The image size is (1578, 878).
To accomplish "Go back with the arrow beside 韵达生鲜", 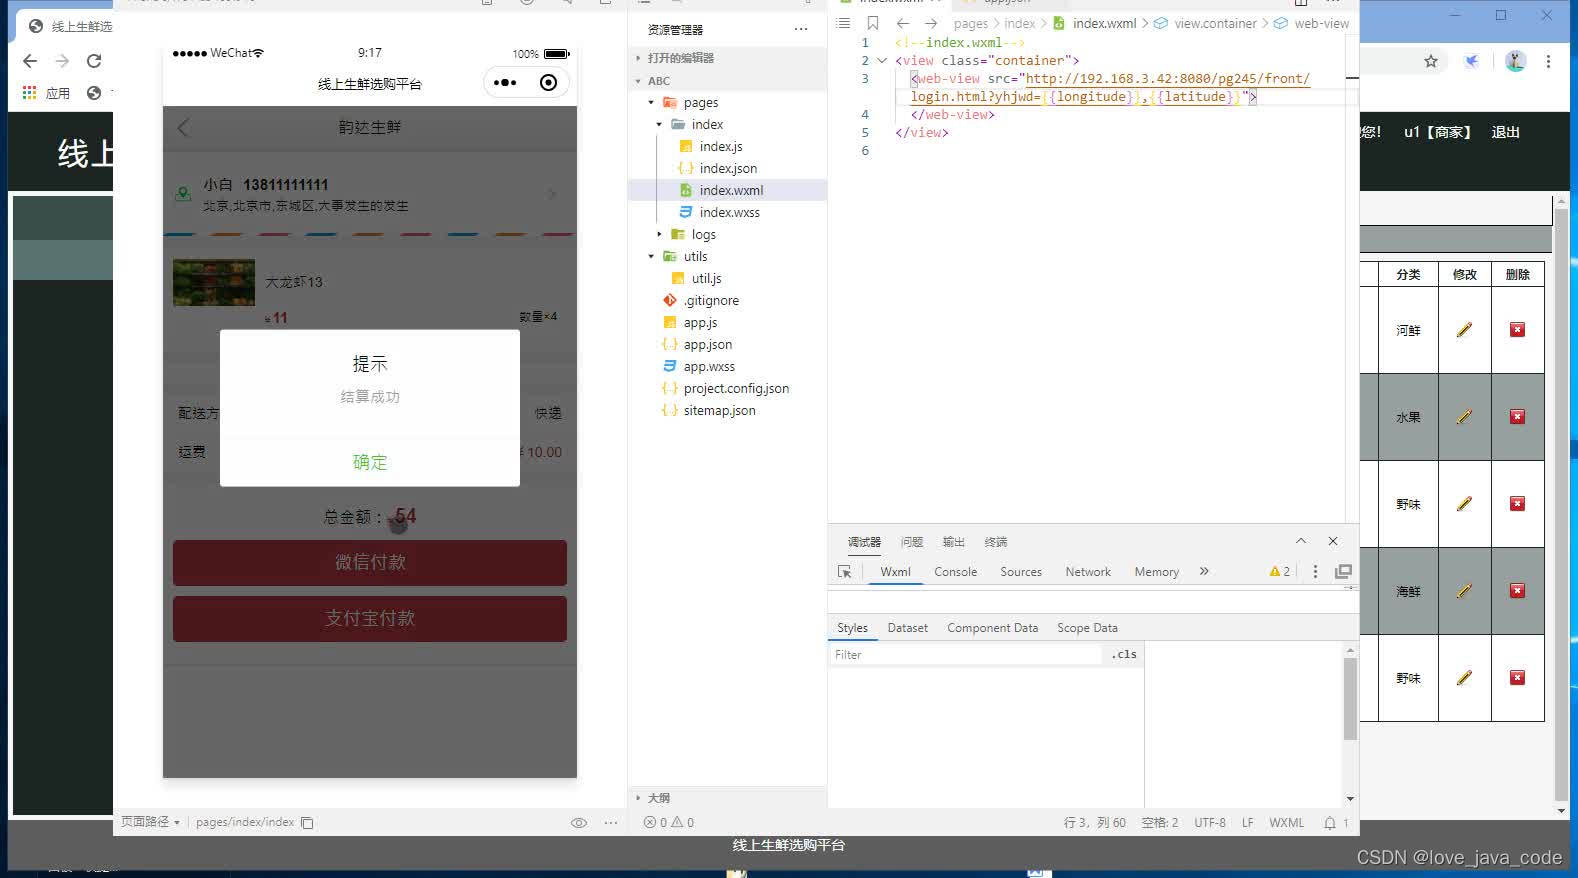I will click(183, 127).
